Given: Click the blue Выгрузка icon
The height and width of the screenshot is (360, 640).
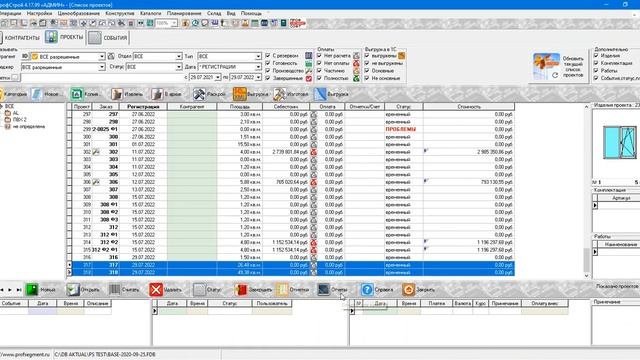Looking at the screenshot, I should (x=320, y=94).
